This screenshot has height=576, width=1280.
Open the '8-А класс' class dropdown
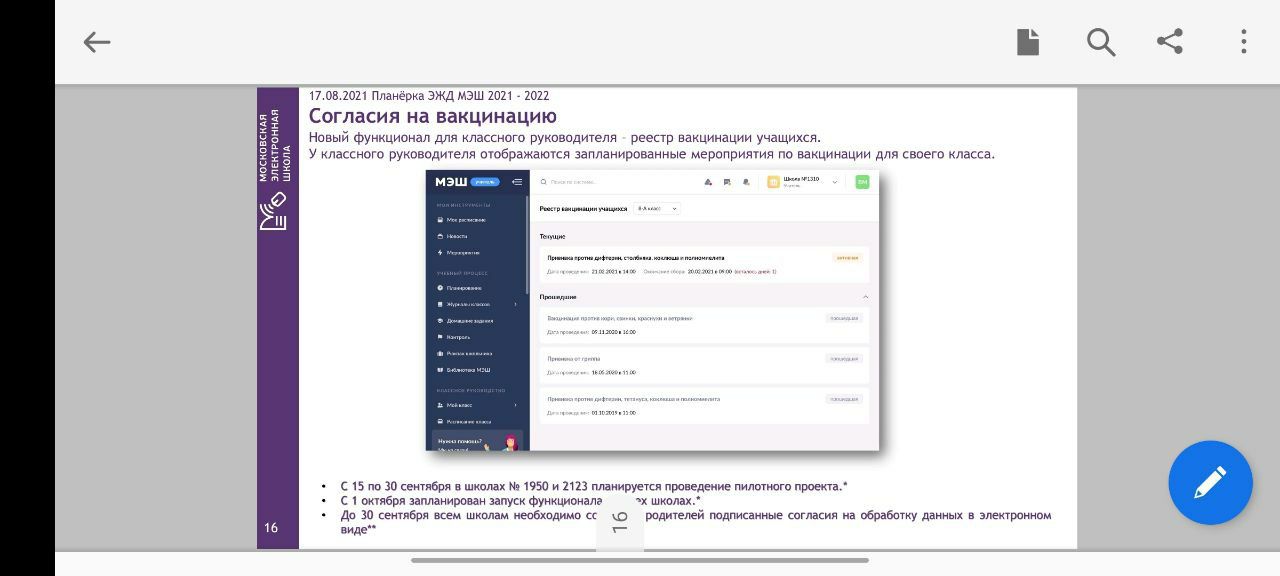coord(657,209)
